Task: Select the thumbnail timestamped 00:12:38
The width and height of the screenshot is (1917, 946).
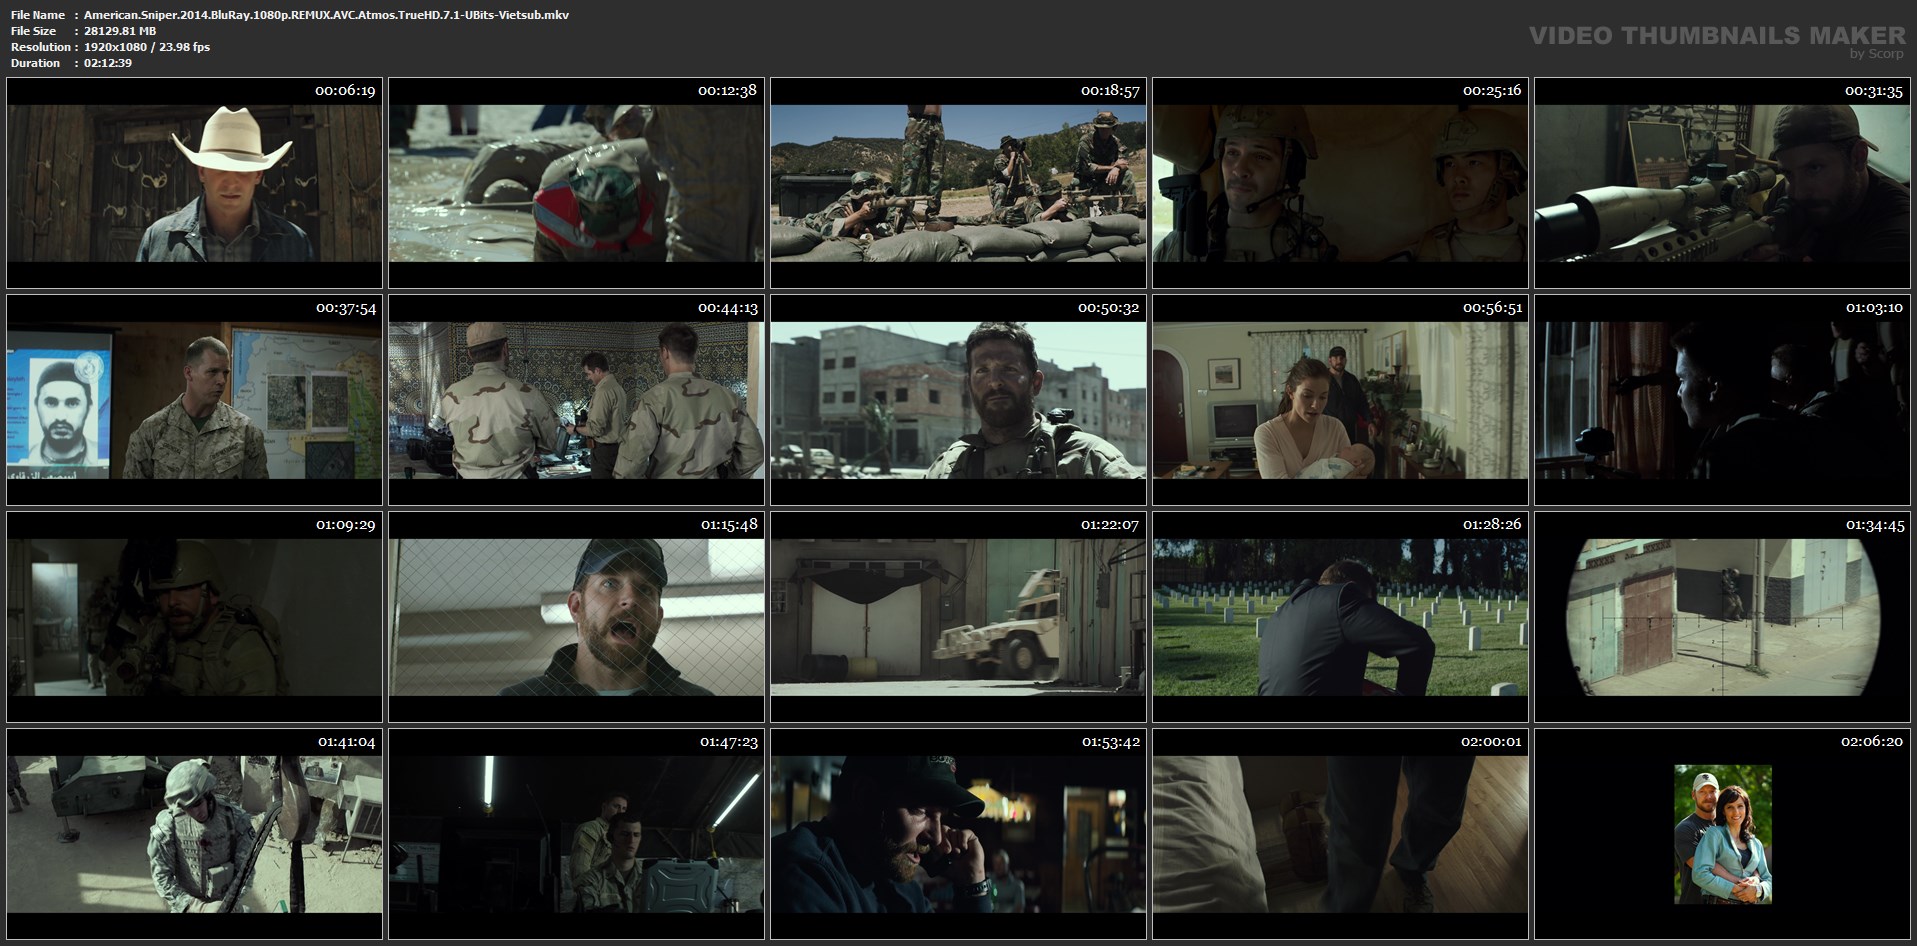Action: (x=576, y=183)
